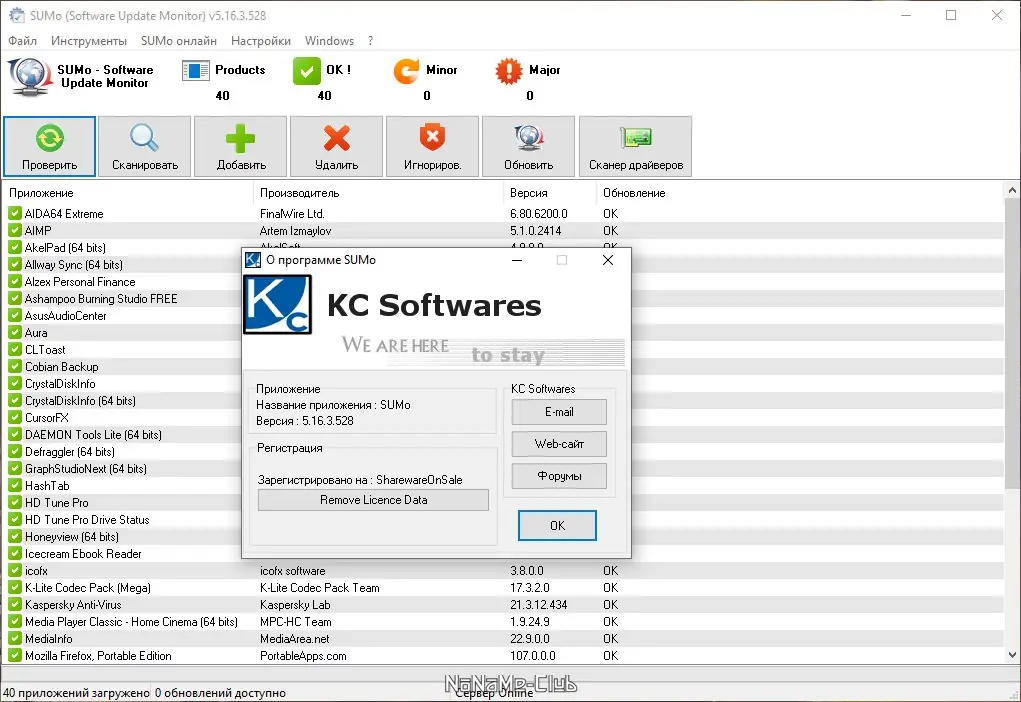Select the Ashampoo Burning Studio FREE row
This screenshot has width=1021, height=702.
(124, 298)
